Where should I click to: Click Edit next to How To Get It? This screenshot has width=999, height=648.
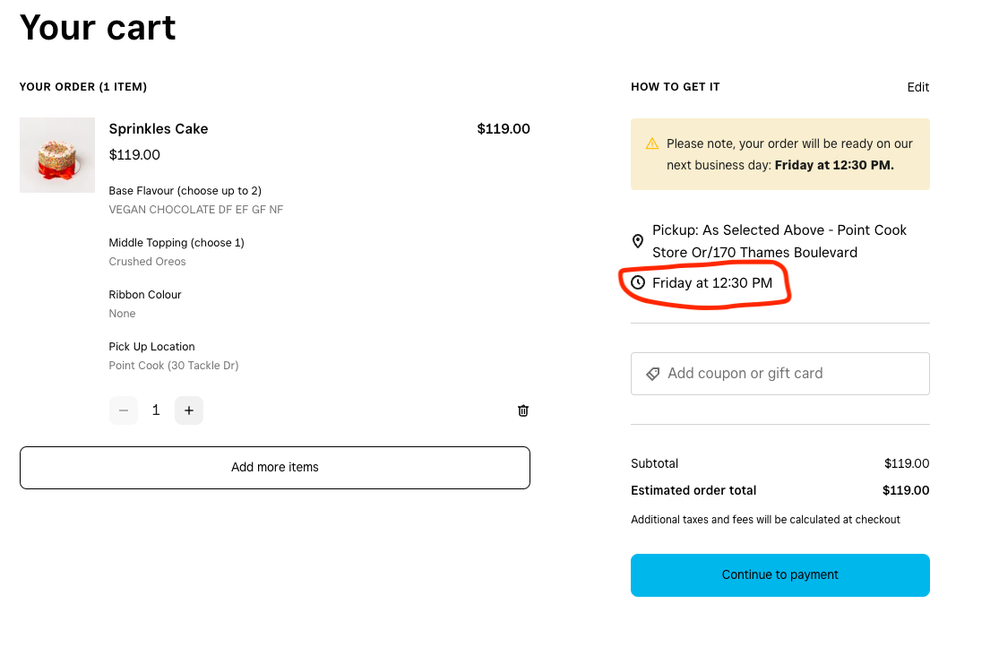tap(918, 87)
